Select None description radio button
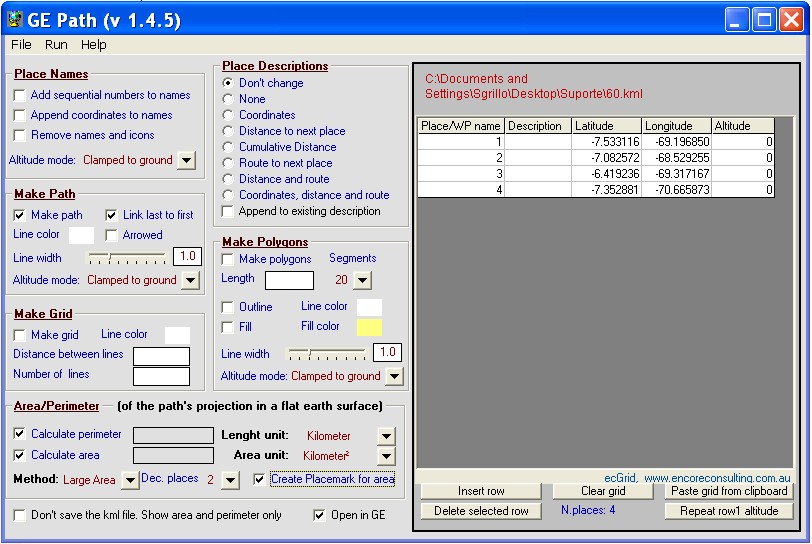Screen dimensions: 812x544 (x=228, y=99)
